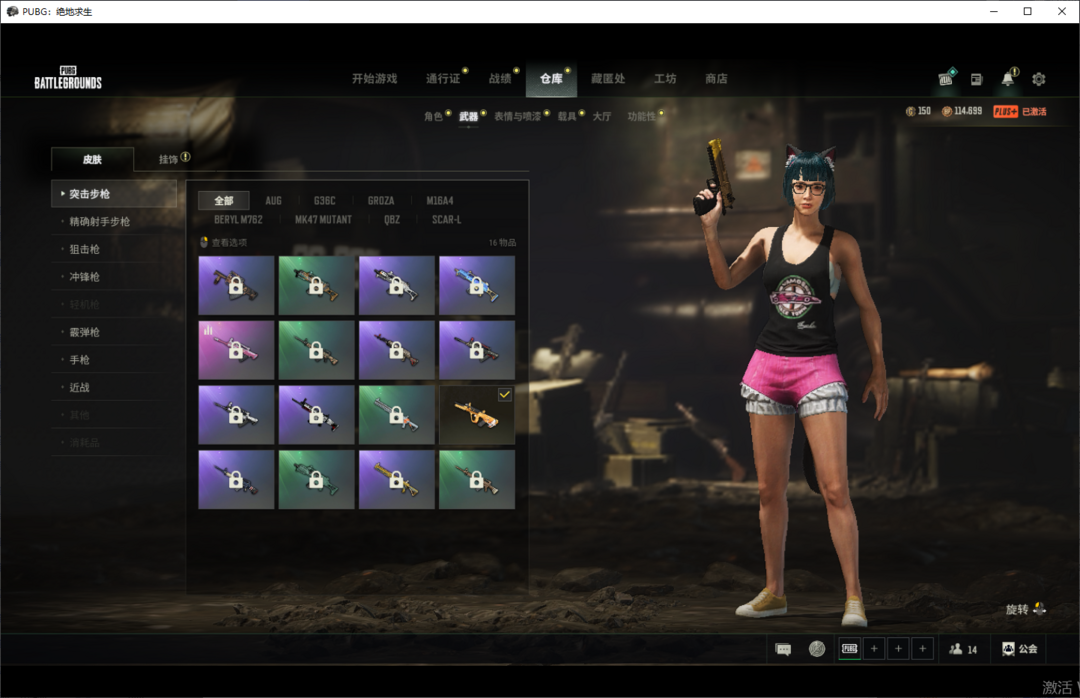Click the first plus slot to invite teammate

pos(874,648)
